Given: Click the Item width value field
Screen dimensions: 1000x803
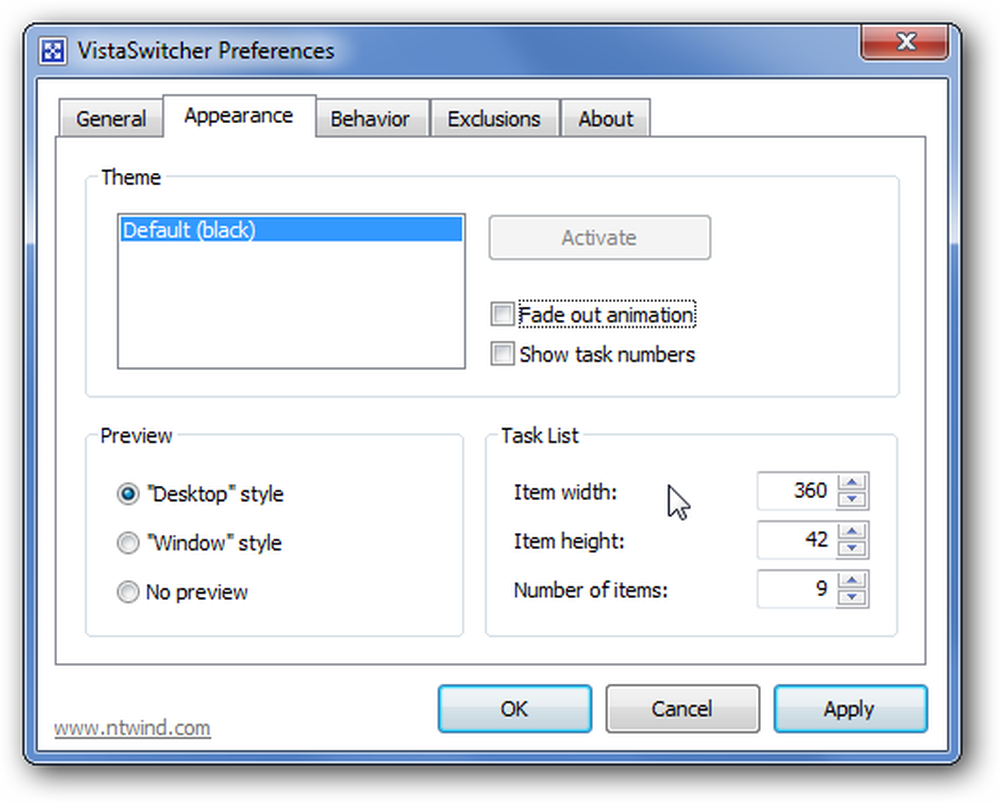Looking at the screenshot, I should pyautogui.click(x=796, y=491).
